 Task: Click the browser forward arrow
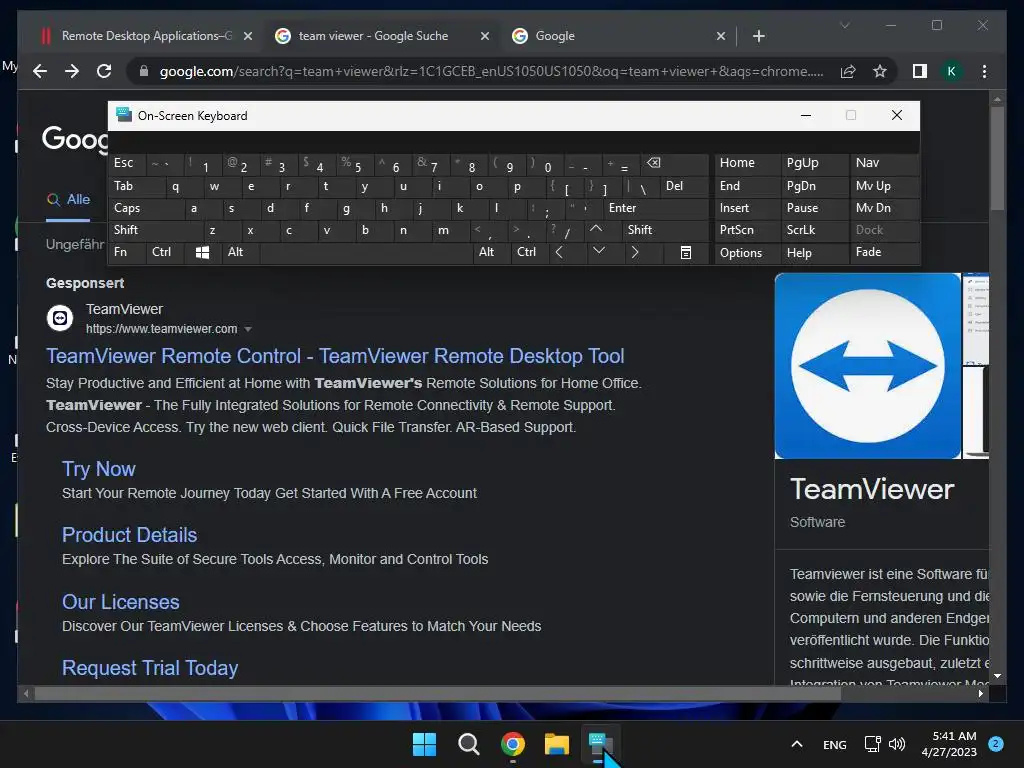coord(72,71)
